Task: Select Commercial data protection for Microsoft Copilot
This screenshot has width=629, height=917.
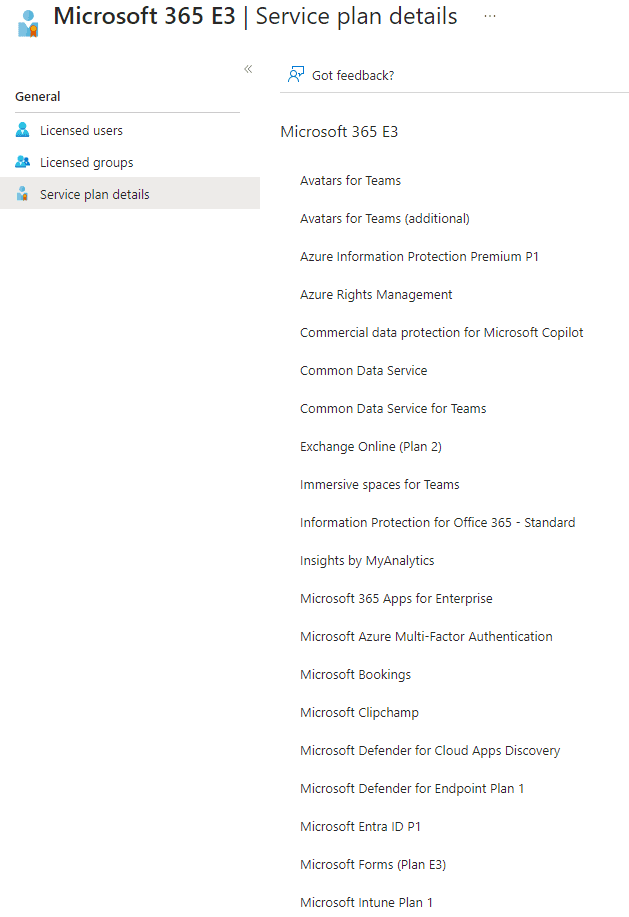Action: pyautogui.click(x=441, y=333)
